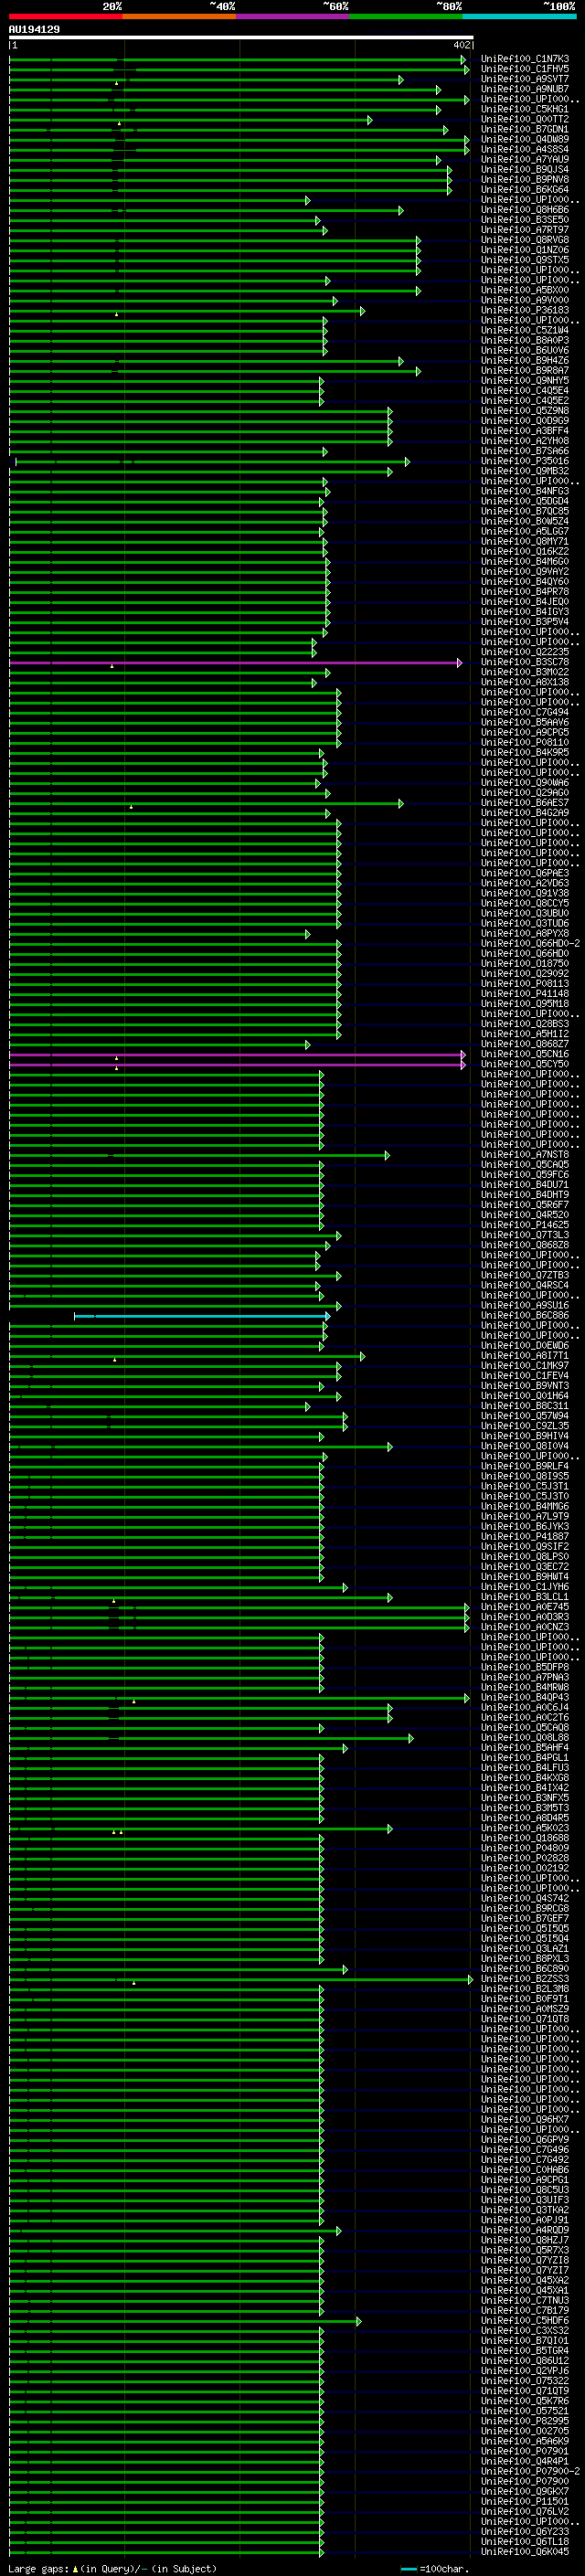Click the cyan ~100% identity legend segment
Viewport: 585px width, 2576px height.
point(520,17)
